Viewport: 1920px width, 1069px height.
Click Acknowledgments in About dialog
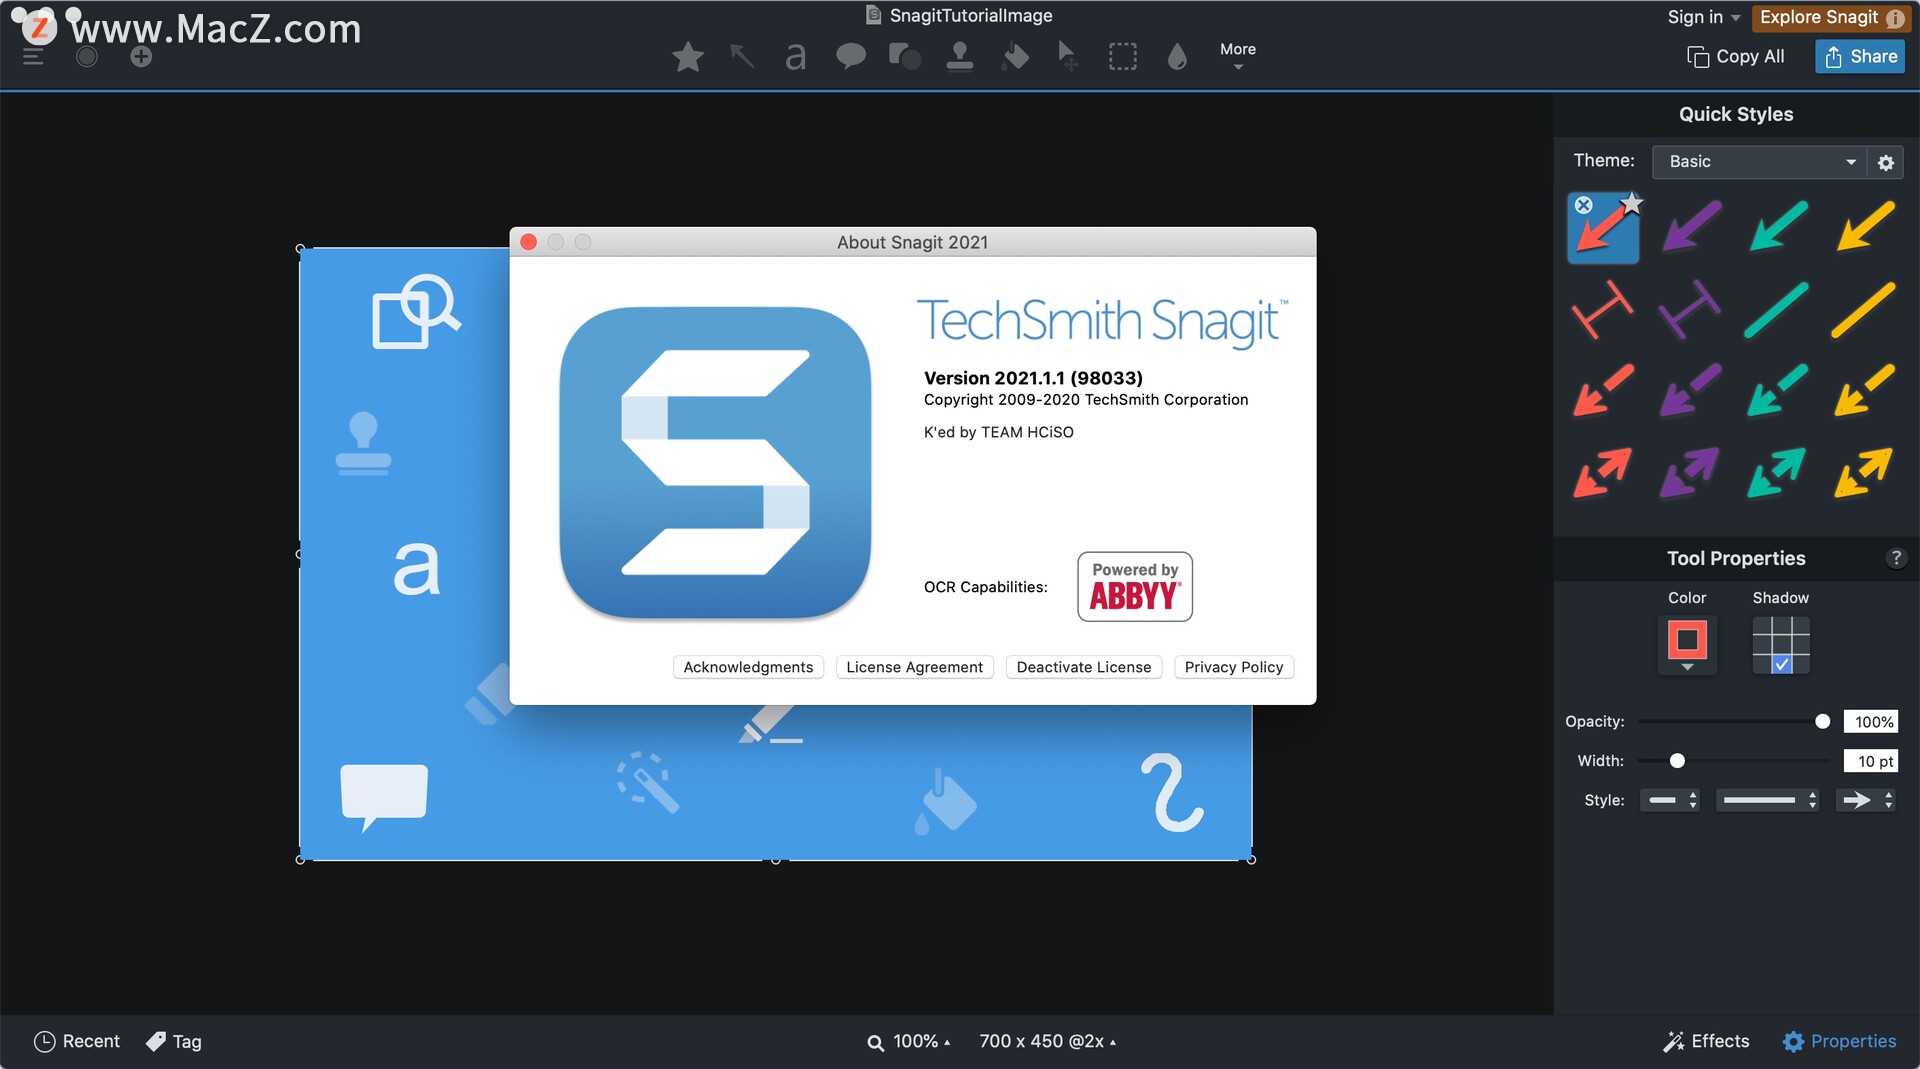pos(748,667)
